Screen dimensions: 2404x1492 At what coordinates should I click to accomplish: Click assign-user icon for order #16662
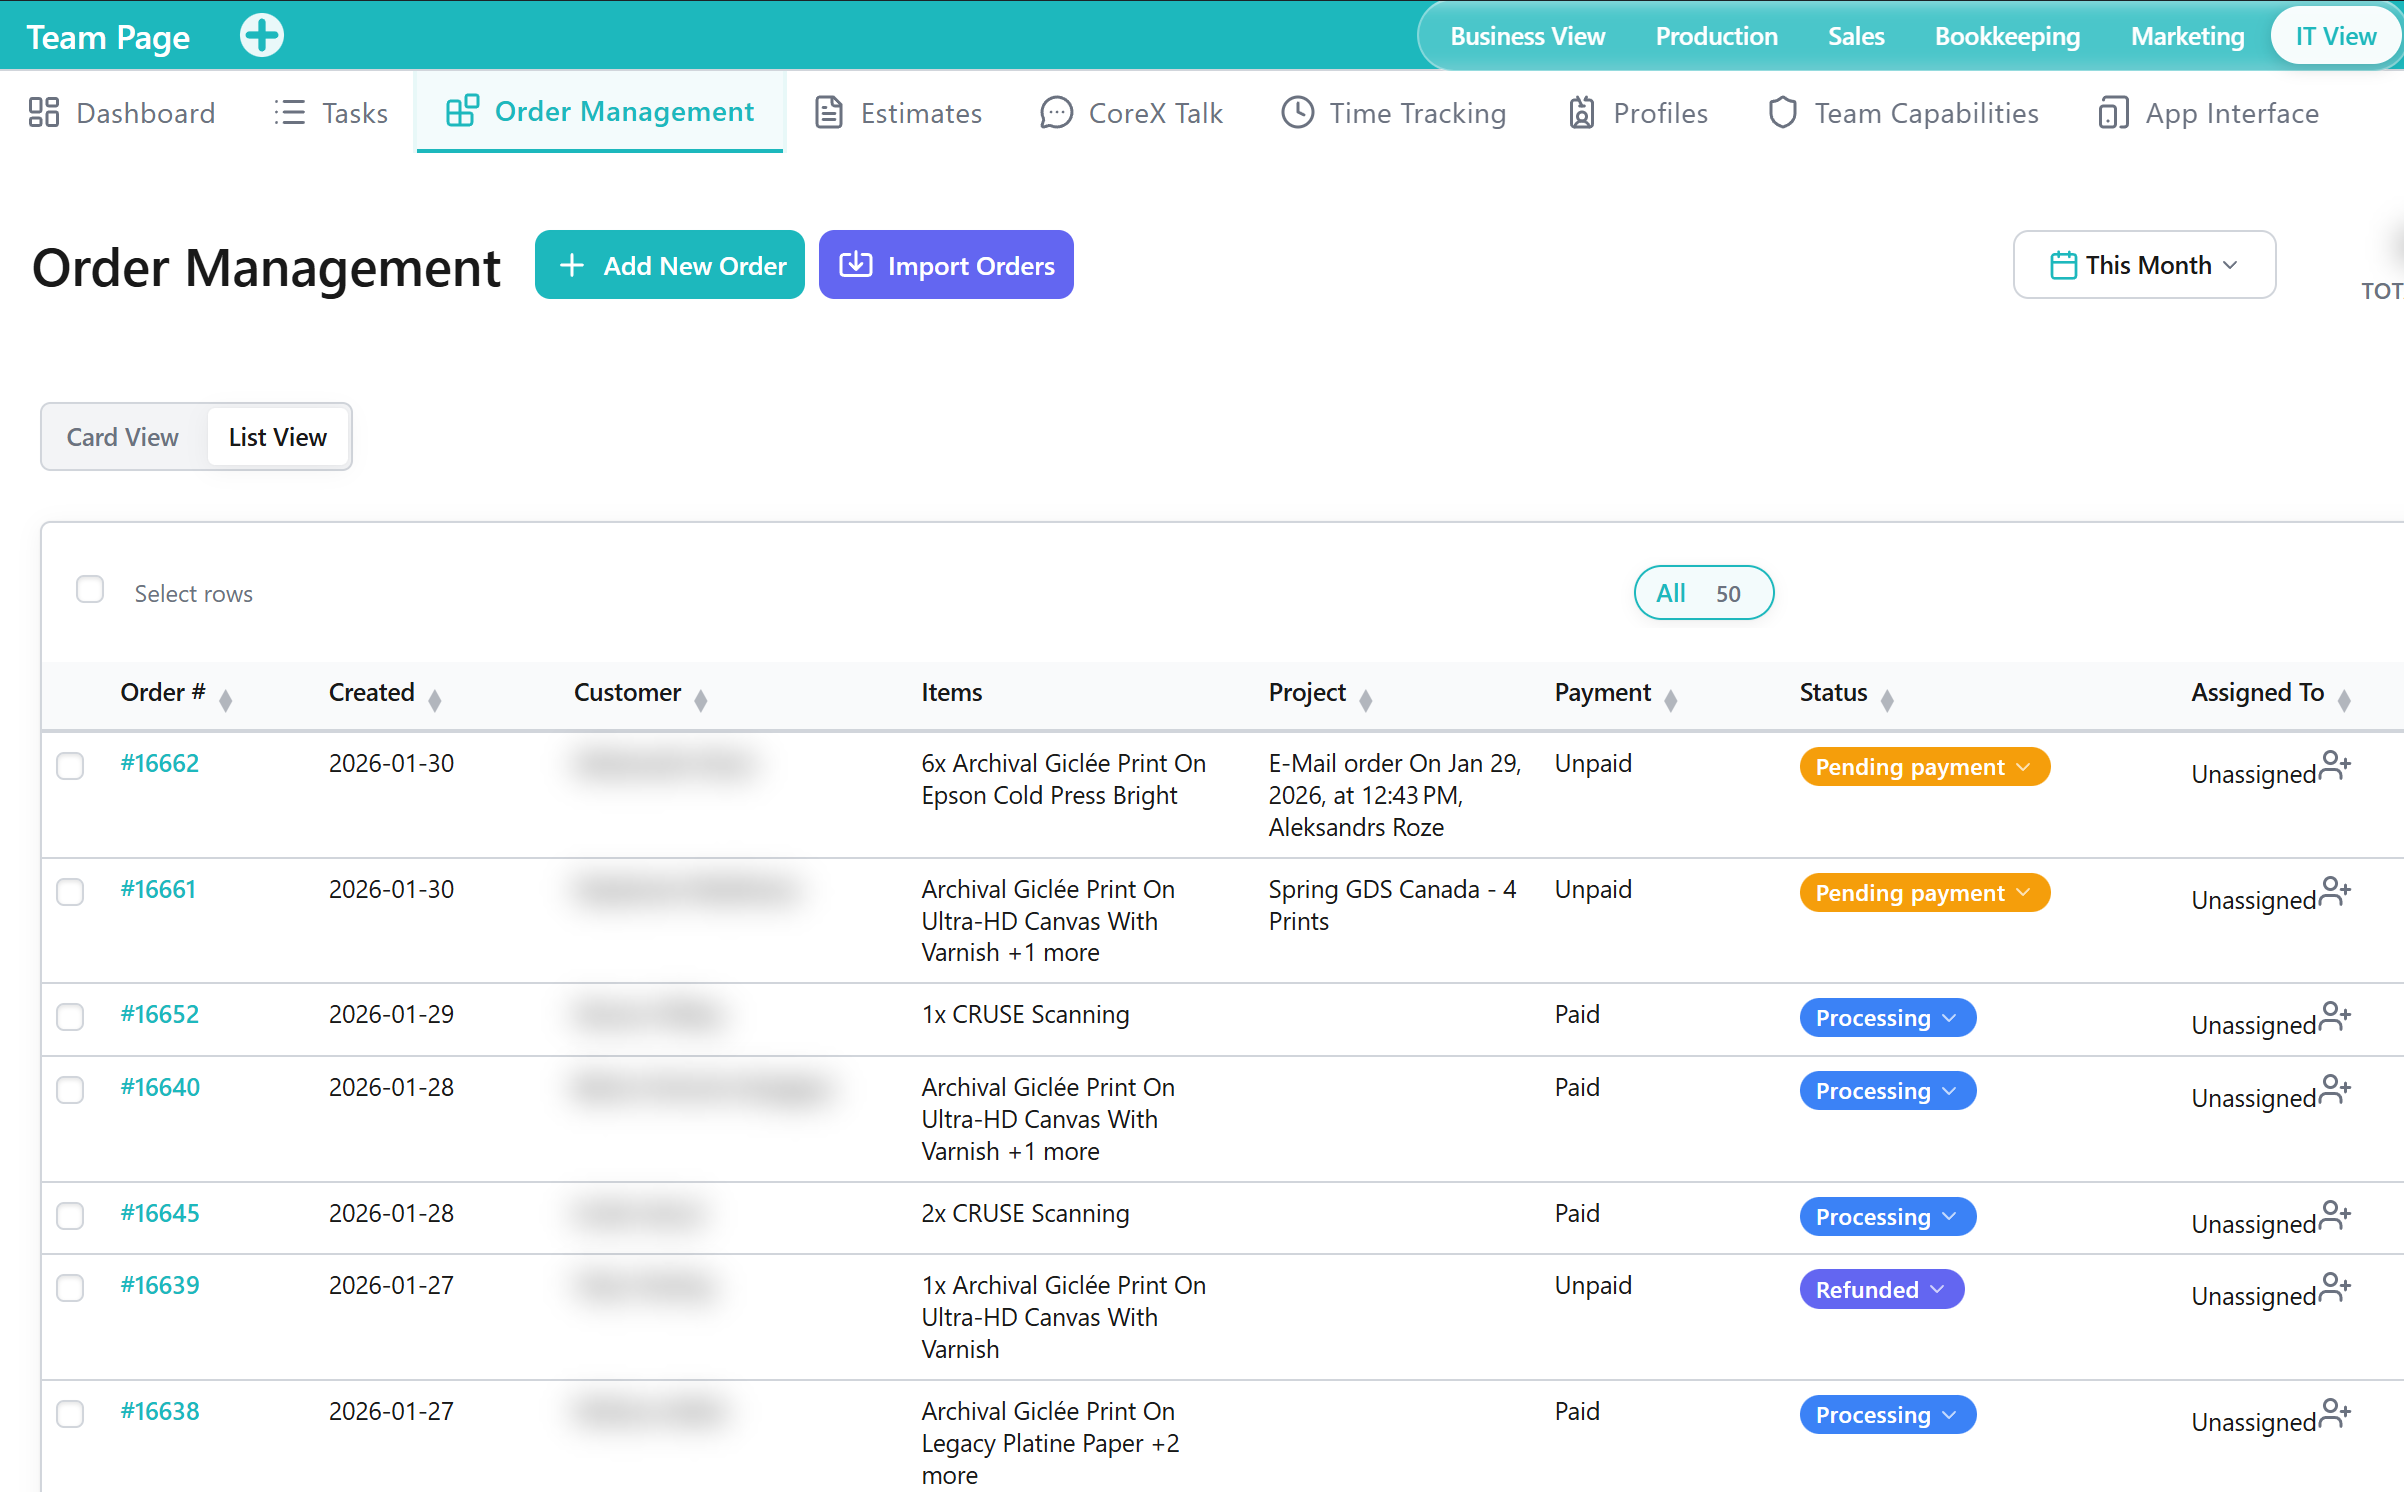[x=2334, y=767]
